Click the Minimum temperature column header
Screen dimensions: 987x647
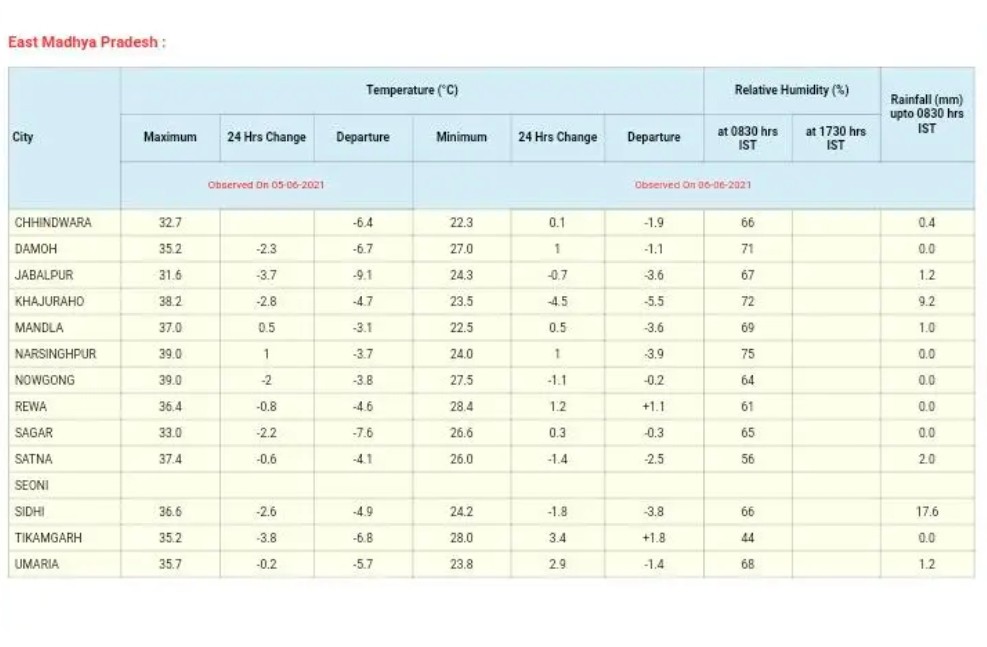click(x=461, y=137)
